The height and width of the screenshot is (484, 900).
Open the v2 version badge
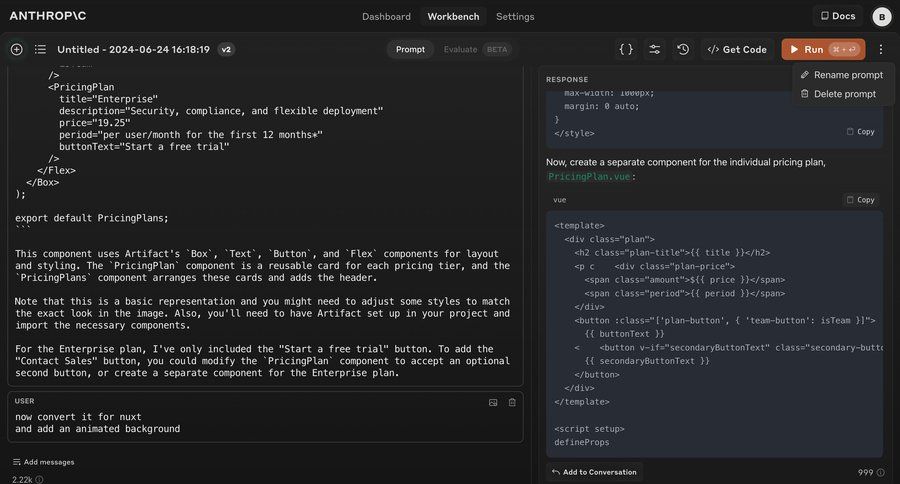click(226, 49)
